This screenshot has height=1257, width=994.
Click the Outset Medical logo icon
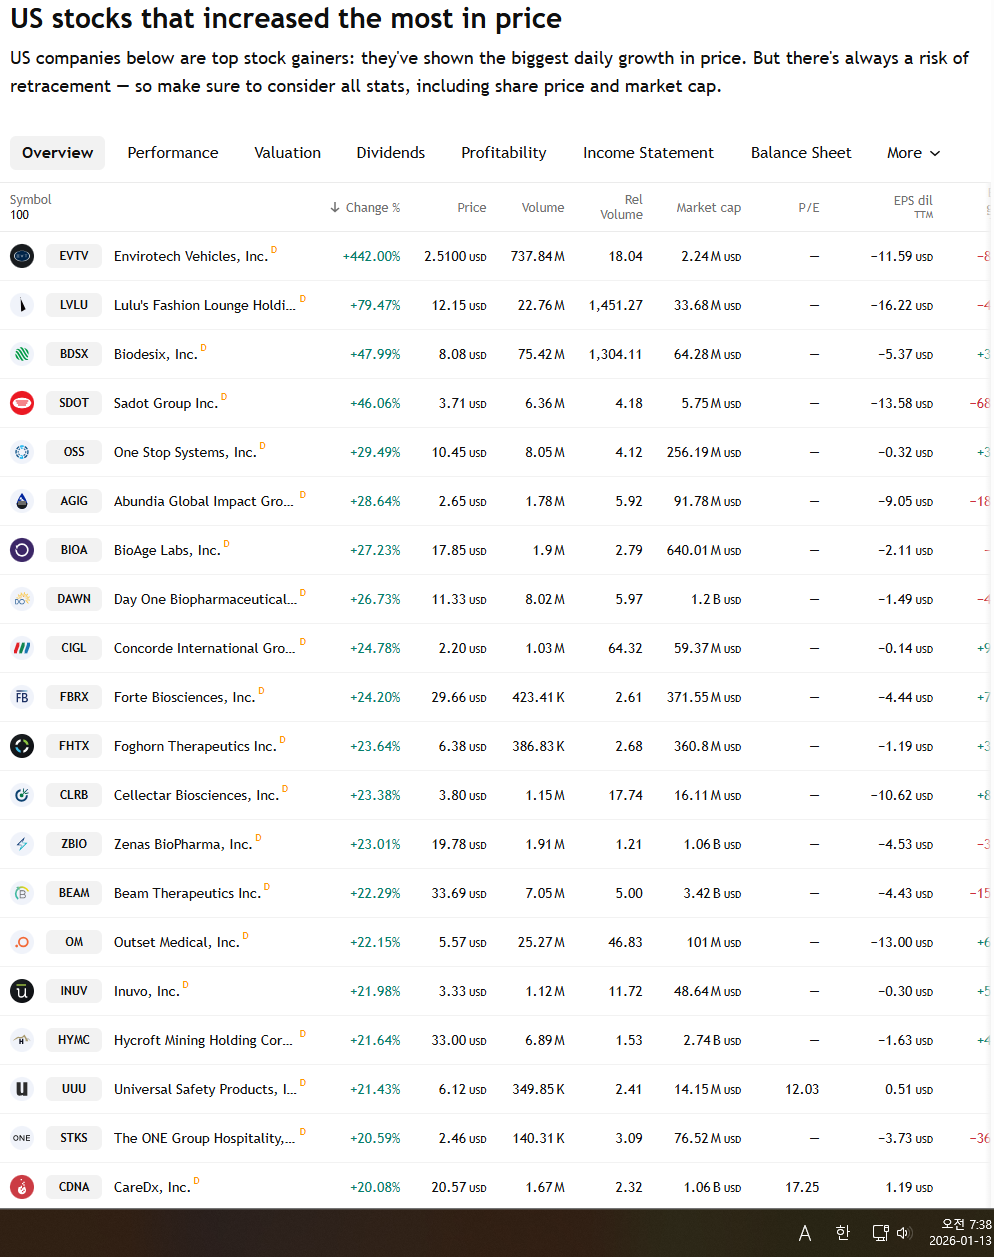pyautogui.click(x=22, y=942)
